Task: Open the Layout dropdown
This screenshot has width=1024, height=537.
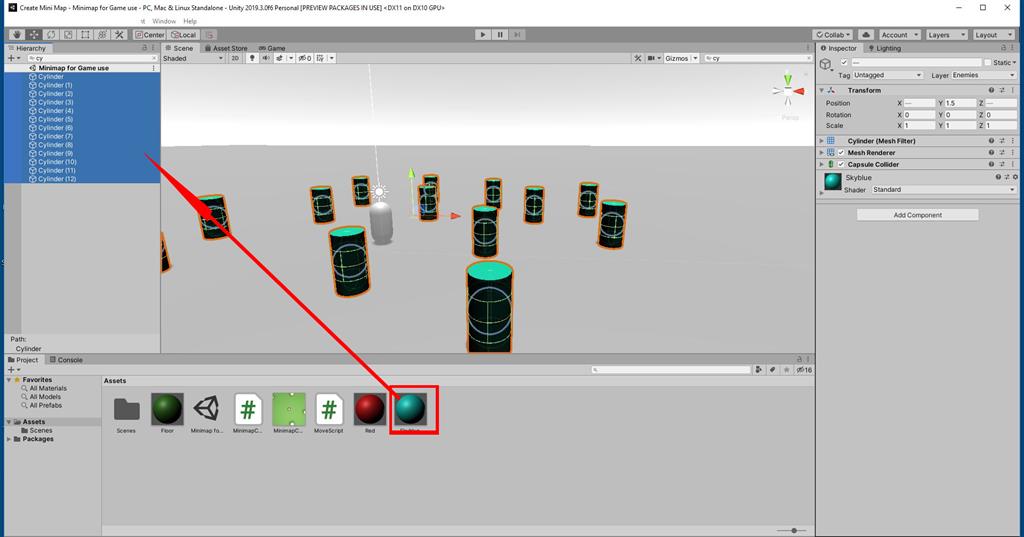Action: [992, 35]
